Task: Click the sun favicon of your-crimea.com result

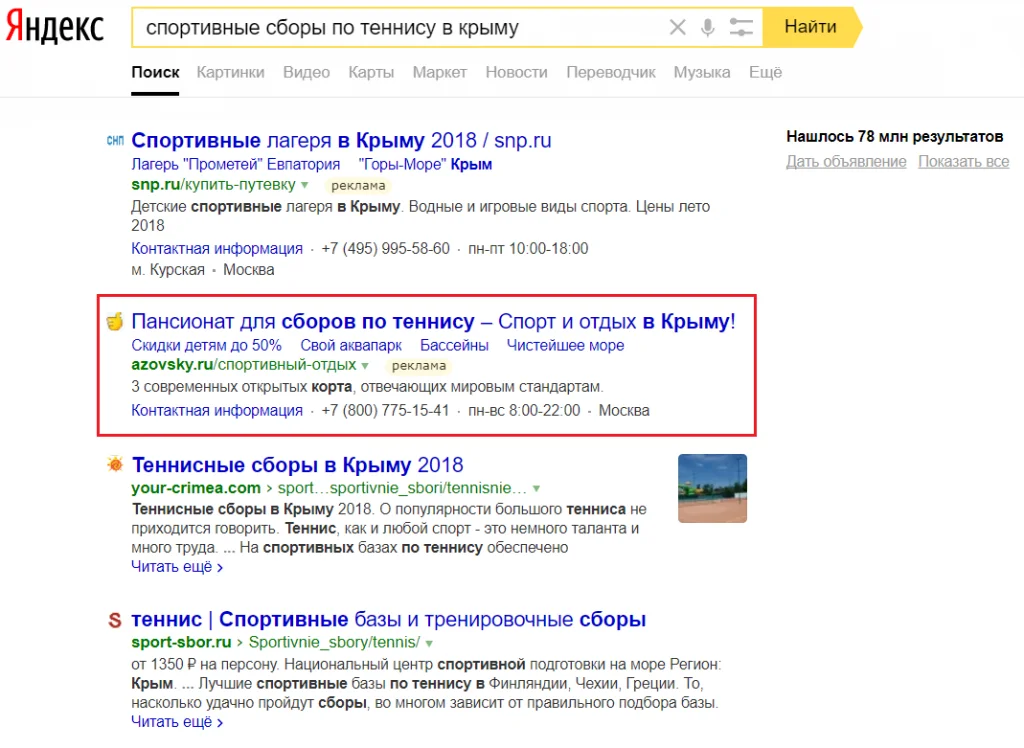Action: point(115,465)
